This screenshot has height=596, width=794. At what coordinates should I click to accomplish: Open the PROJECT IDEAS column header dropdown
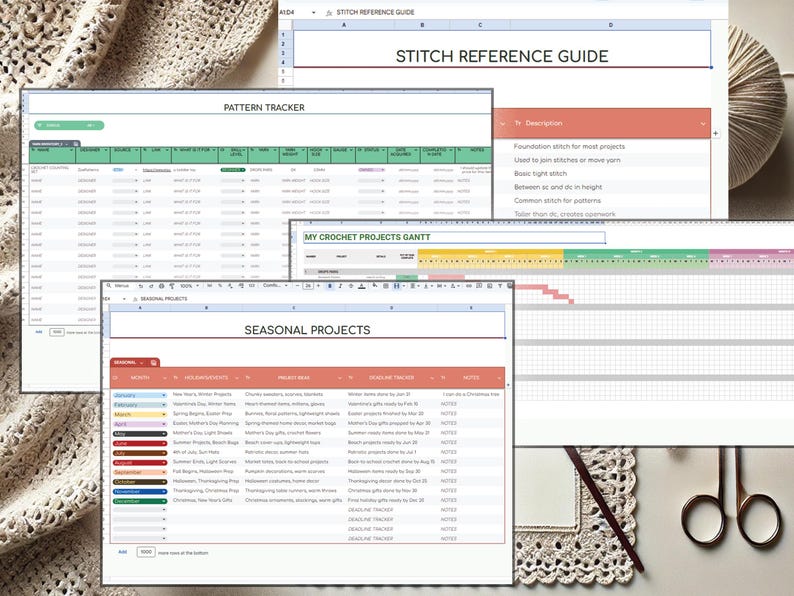tap(339, 378)
